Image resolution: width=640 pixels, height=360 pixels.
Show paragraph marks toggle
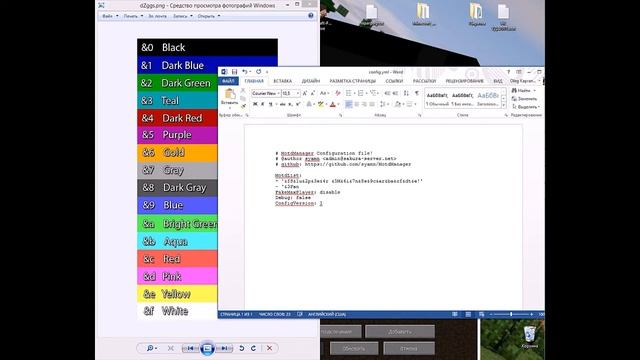click(x=417, y=93)
